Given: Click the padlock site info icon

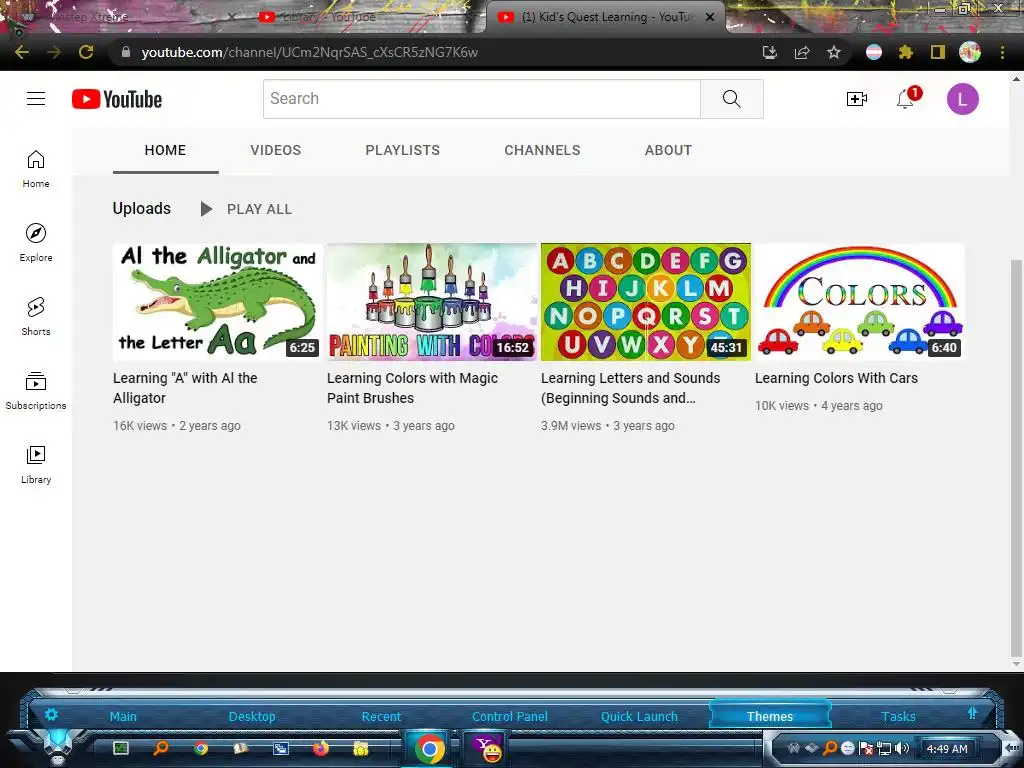Looking at the screenshot, I should pos(125,52).
